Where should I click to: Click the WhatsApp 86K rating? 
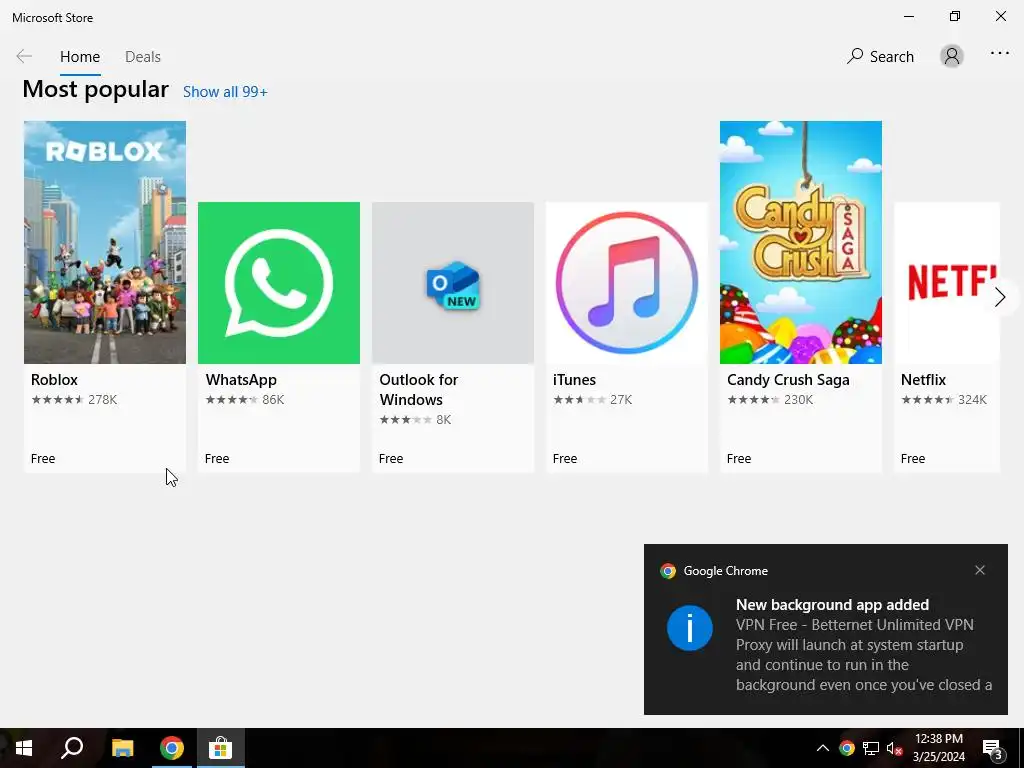pos(244,400)
